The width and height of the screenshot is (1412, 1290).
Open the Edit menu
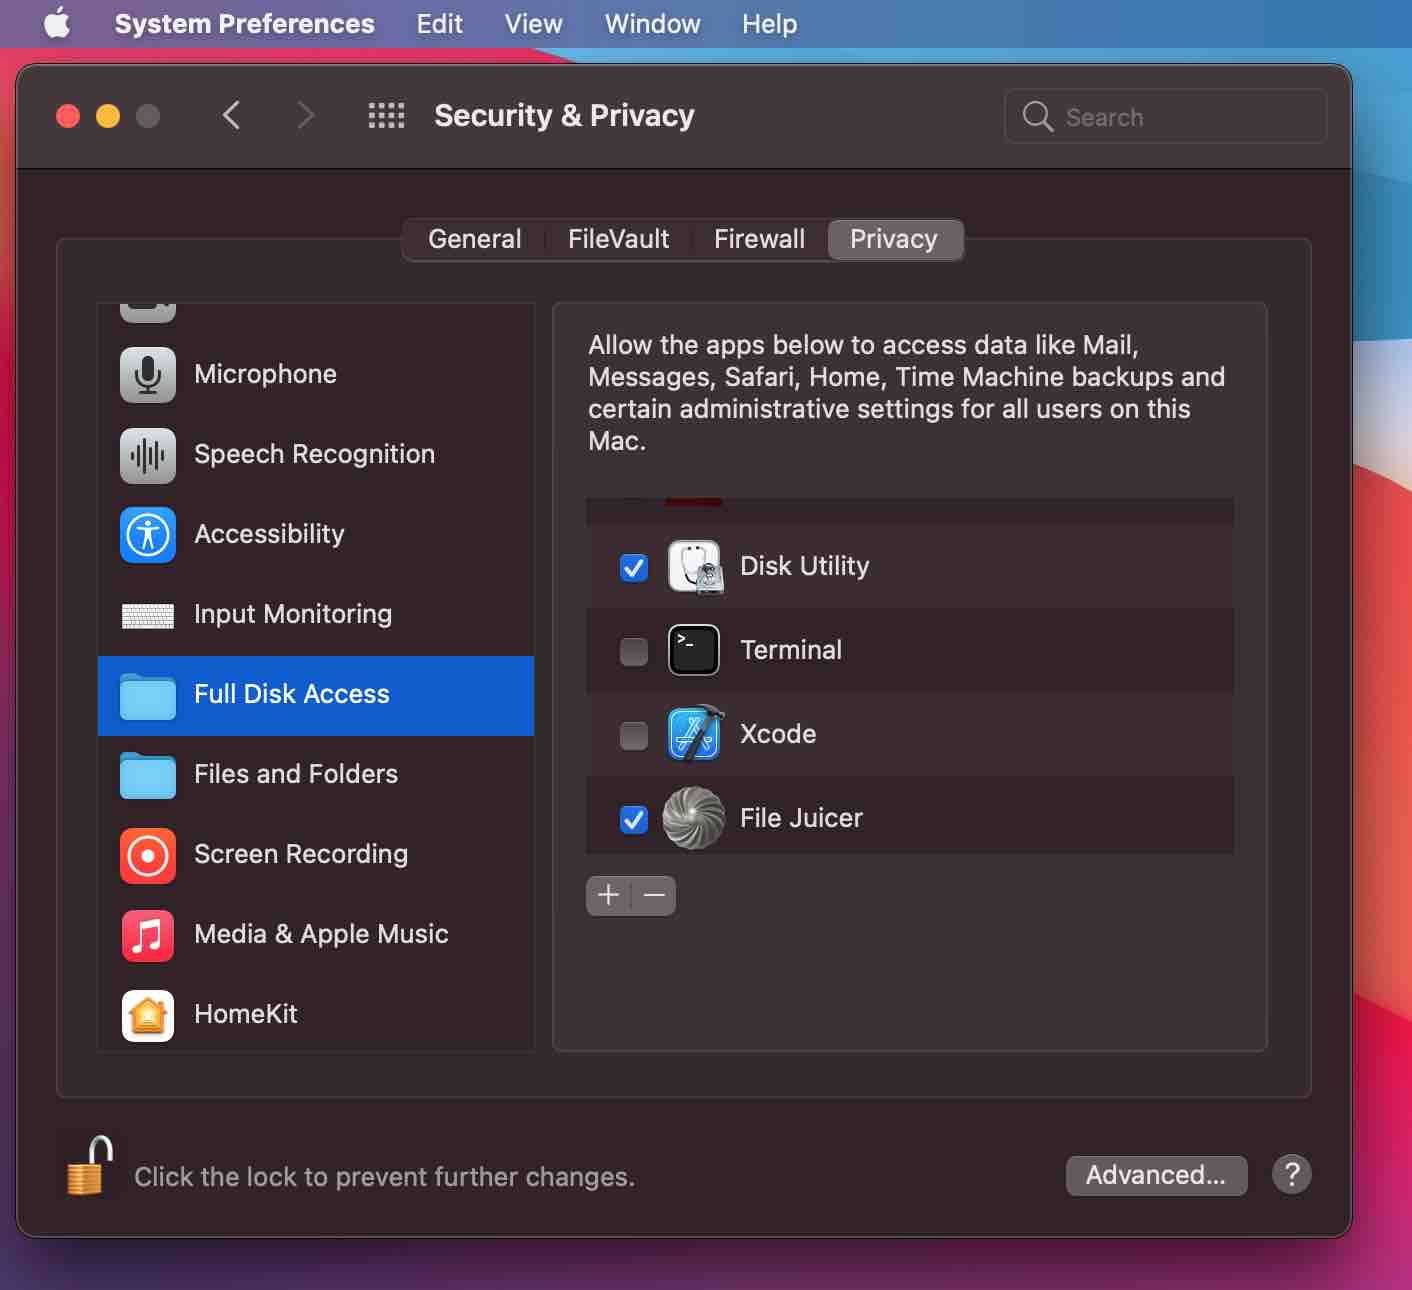pos(440,24)
